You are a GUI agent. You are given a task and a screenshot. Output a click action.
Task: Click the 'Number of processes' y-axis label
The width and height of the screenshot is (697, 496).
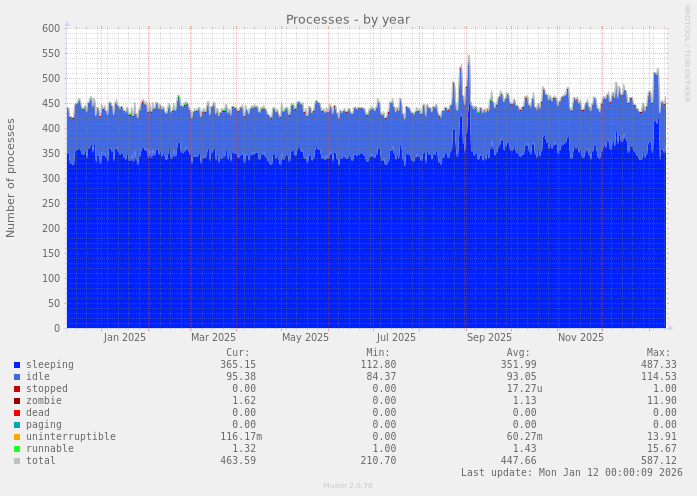pos(11,178)
